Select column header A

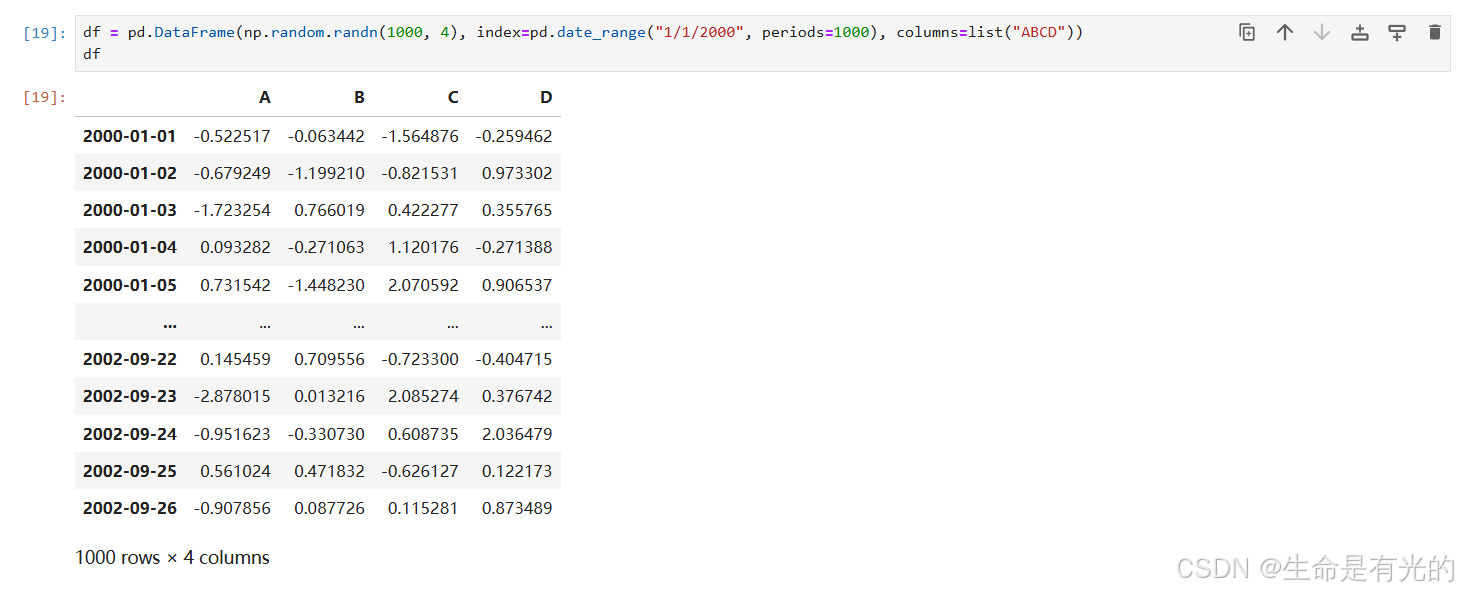[x=265, y=97]
